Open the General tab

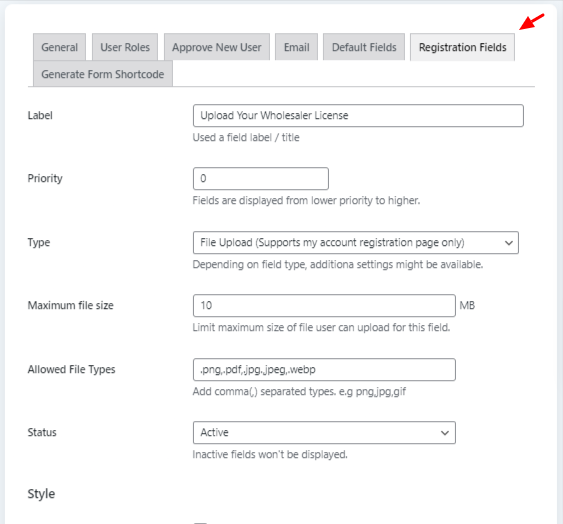coord(59,47)
